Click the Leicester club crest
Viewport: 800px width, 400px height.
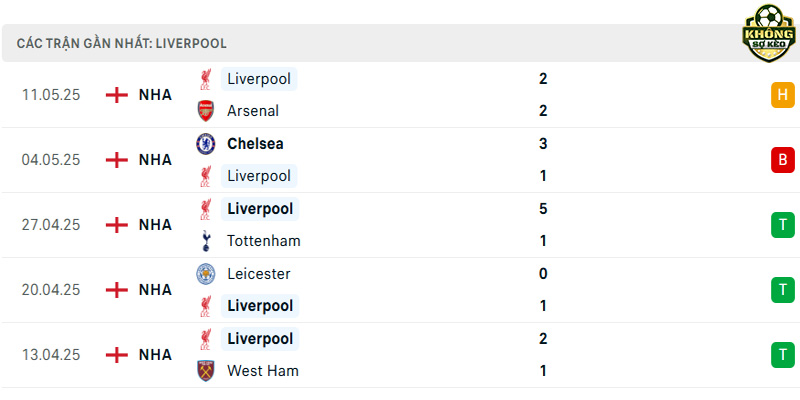click(206, 274)
